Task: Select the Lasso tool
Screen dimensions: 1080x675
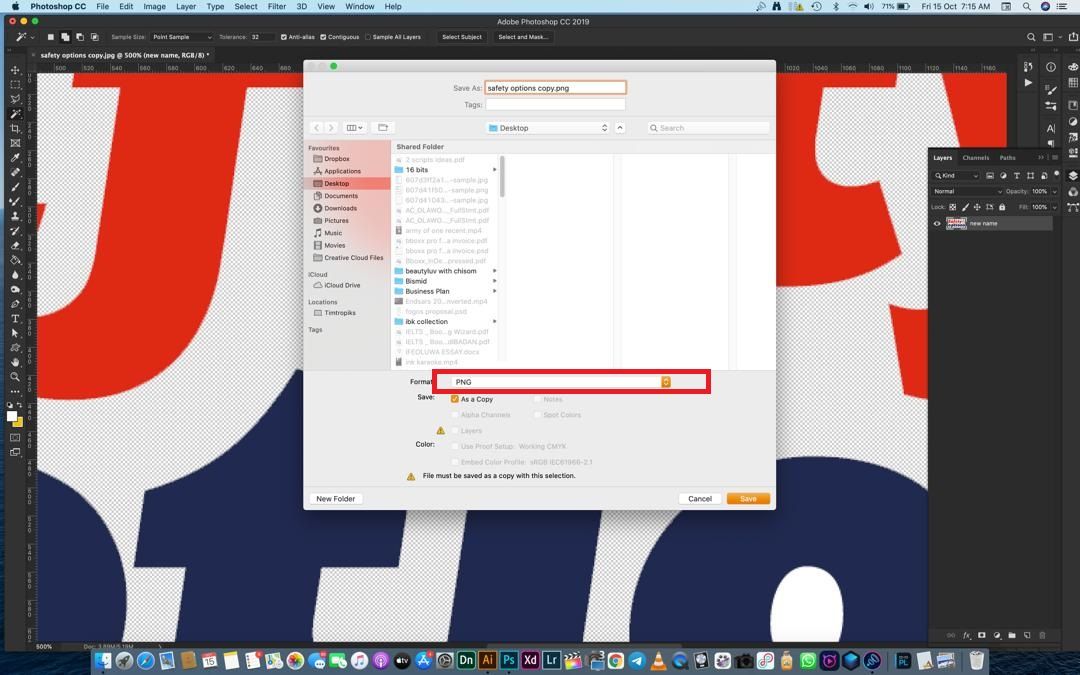Action: (14, 98)
